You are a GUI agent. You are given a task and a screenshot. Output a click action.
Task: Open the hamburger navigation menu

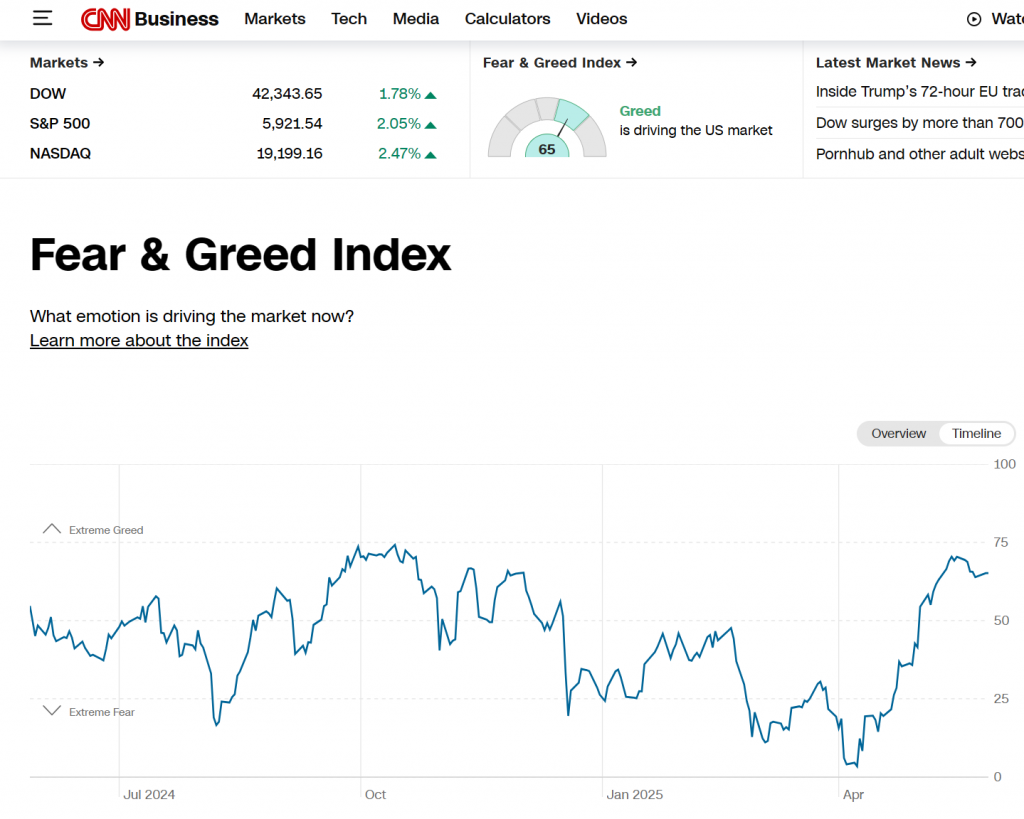pyautogui.click(x=42, y=18)
